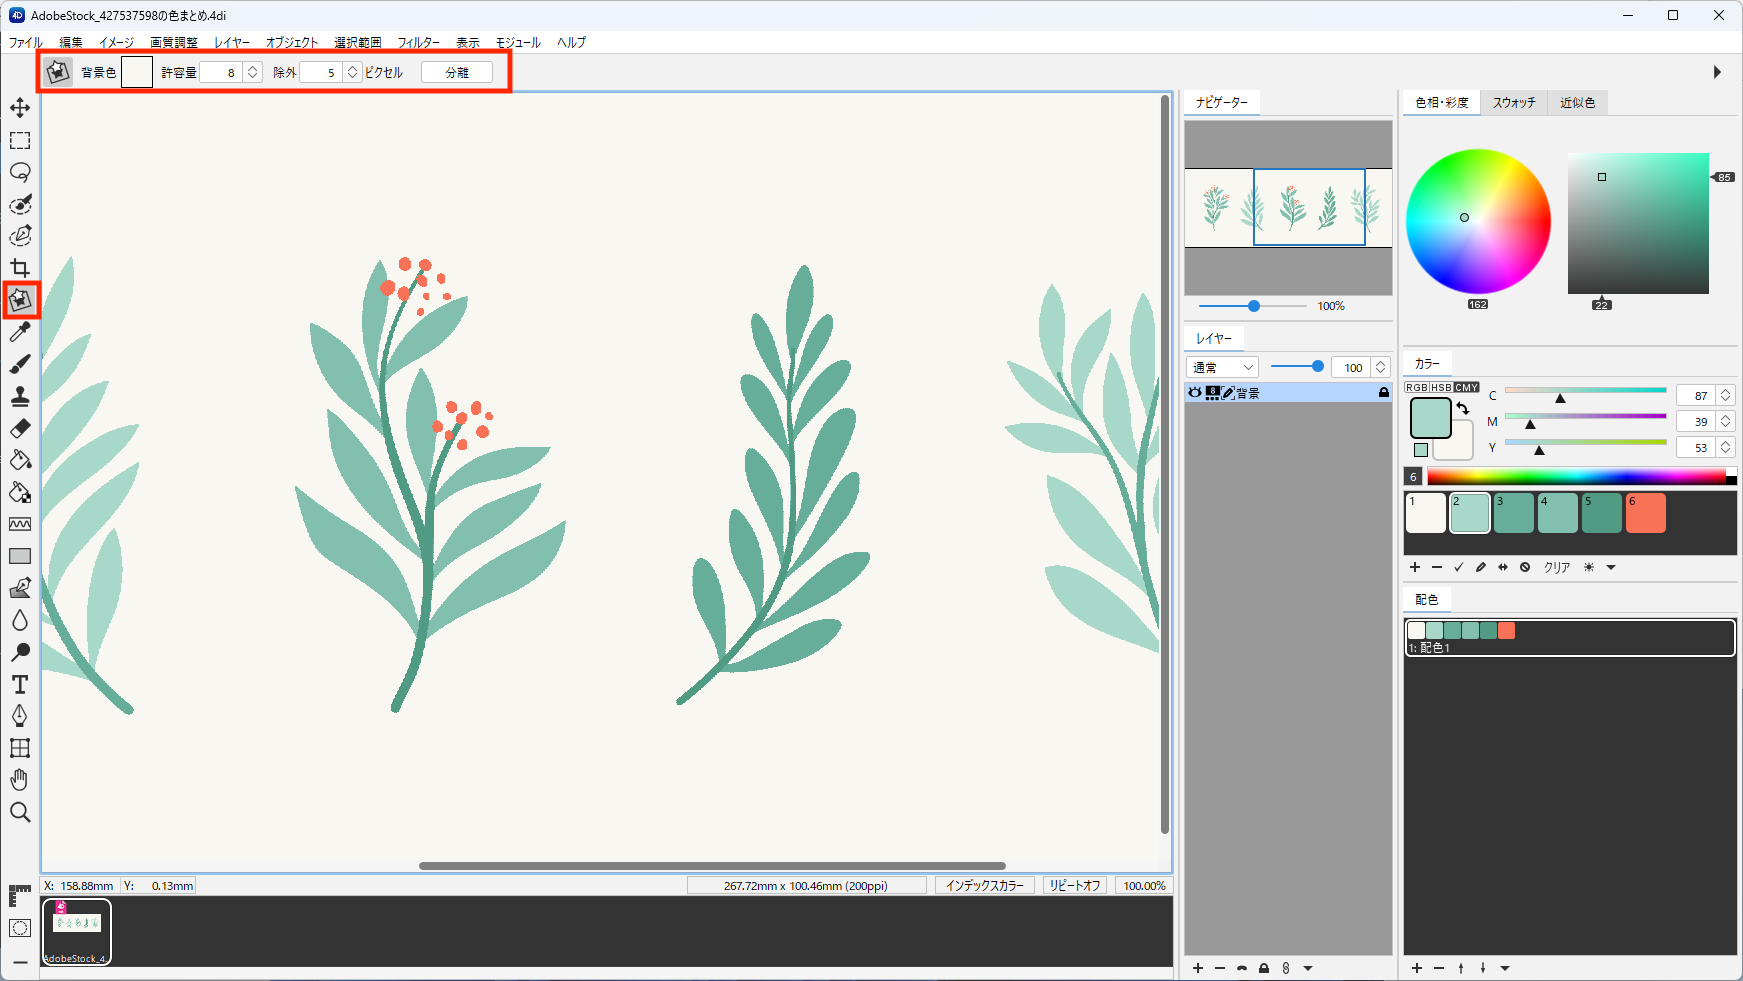This screenshot has height=981, width=1743.
Task: Open the 通常 blend mode dropdown
Action: pos(1222,367)
